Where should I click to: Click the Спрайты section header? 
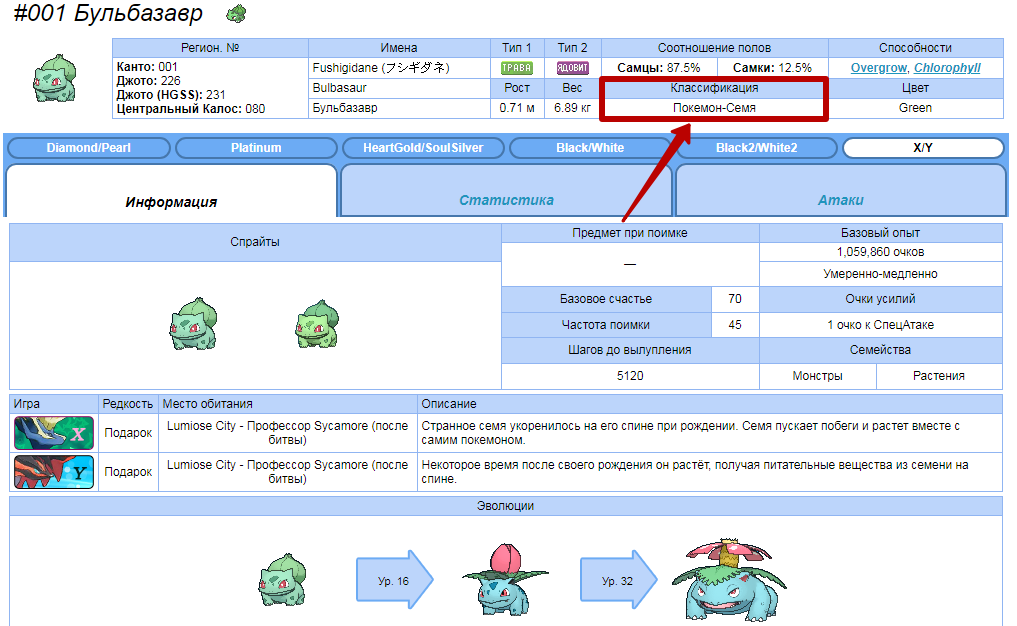click(255, 242)
